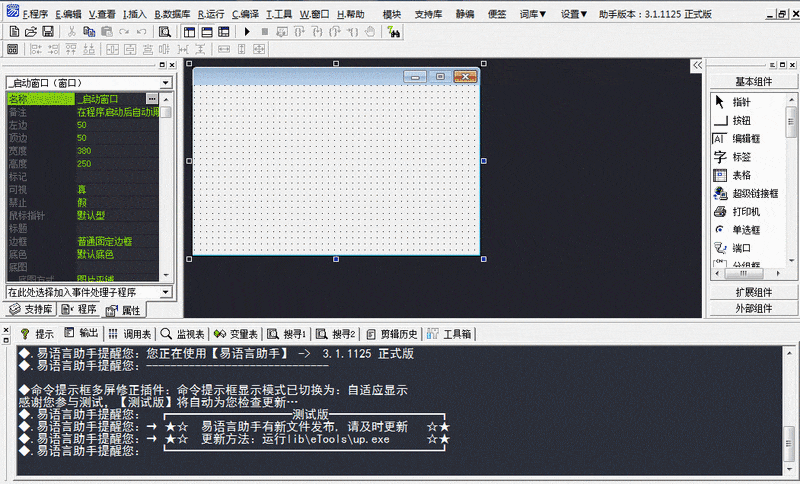Viewport: 800px width, 484px height.
Task: Open the E.编辑 menu
Action: click(68, 14)
